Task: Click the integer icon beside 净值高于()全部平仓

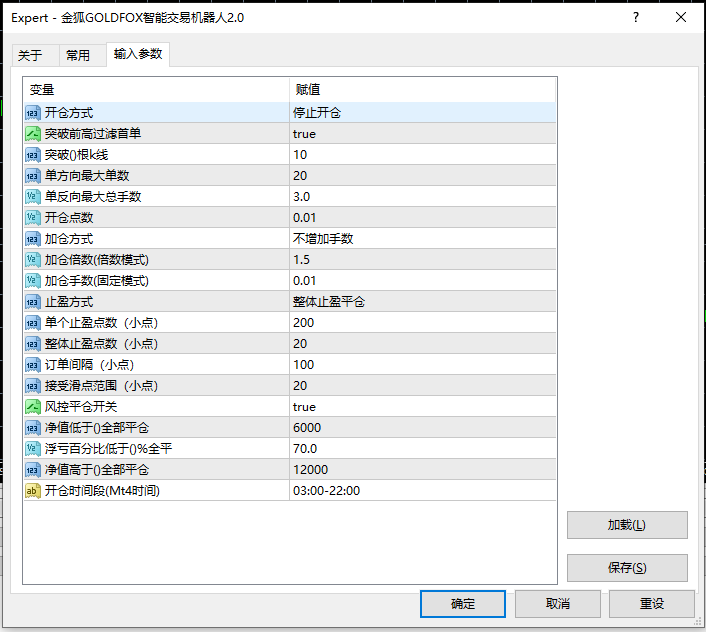Action: click(x=33, y=470)
